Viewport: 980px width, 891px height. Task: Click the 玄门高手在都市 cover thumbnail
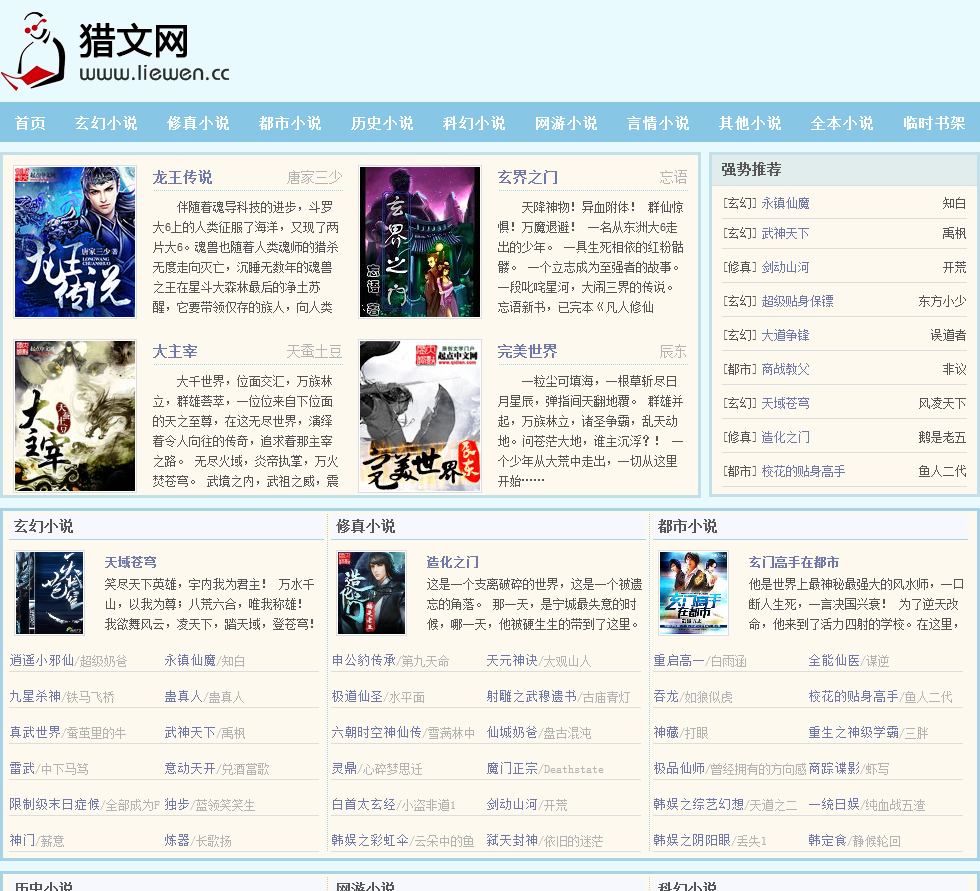click(x=694, y=593)
